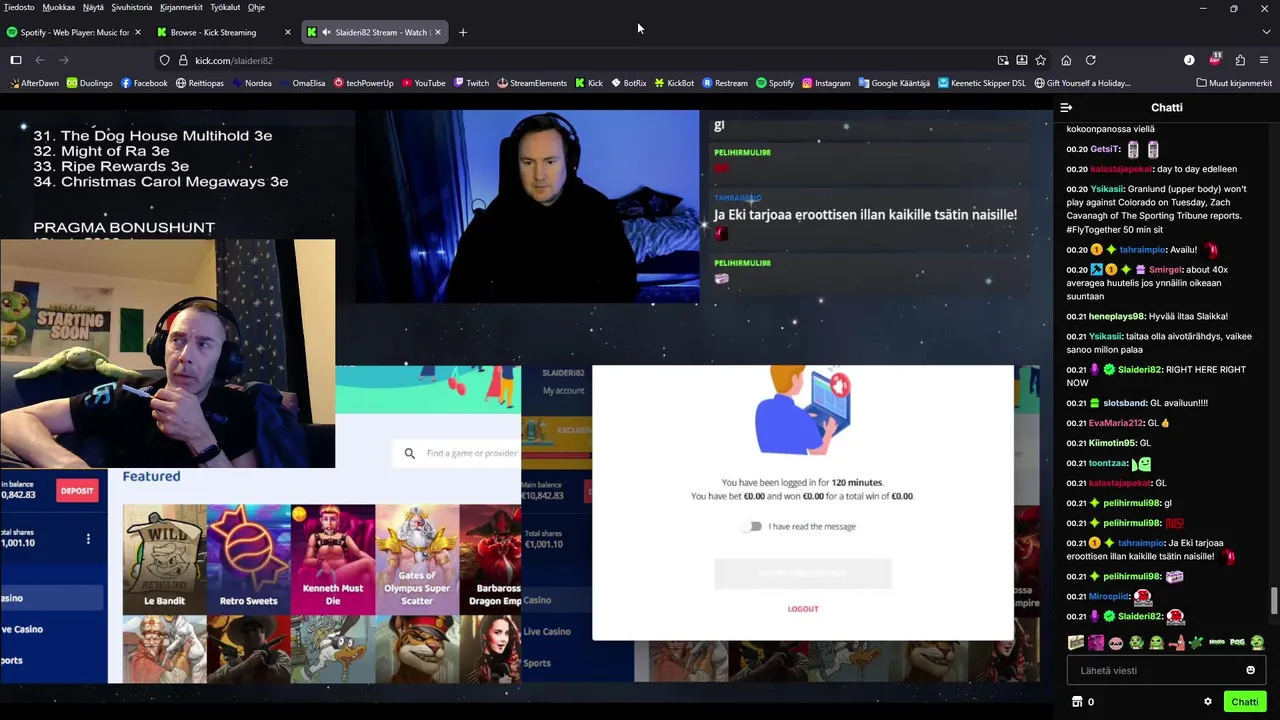Collapse the chat panel with arrow icon
Screen dimensions: 1280x720
pyautogui.click(x=1066, y=107)
